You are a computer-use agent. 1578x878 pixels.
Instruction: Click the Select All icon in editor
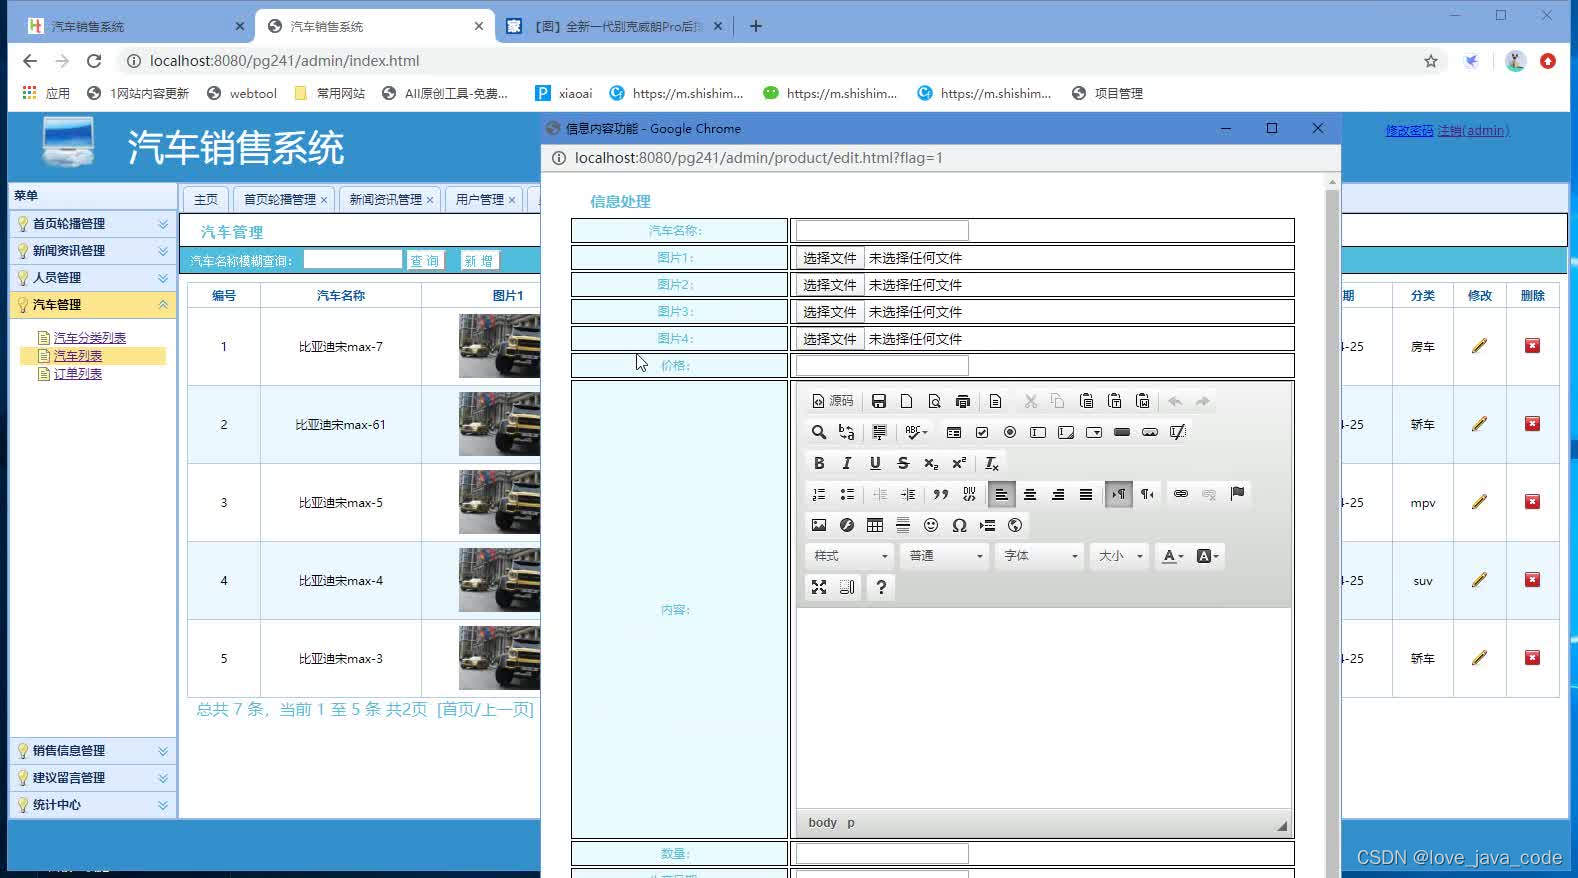coord(879,432)
